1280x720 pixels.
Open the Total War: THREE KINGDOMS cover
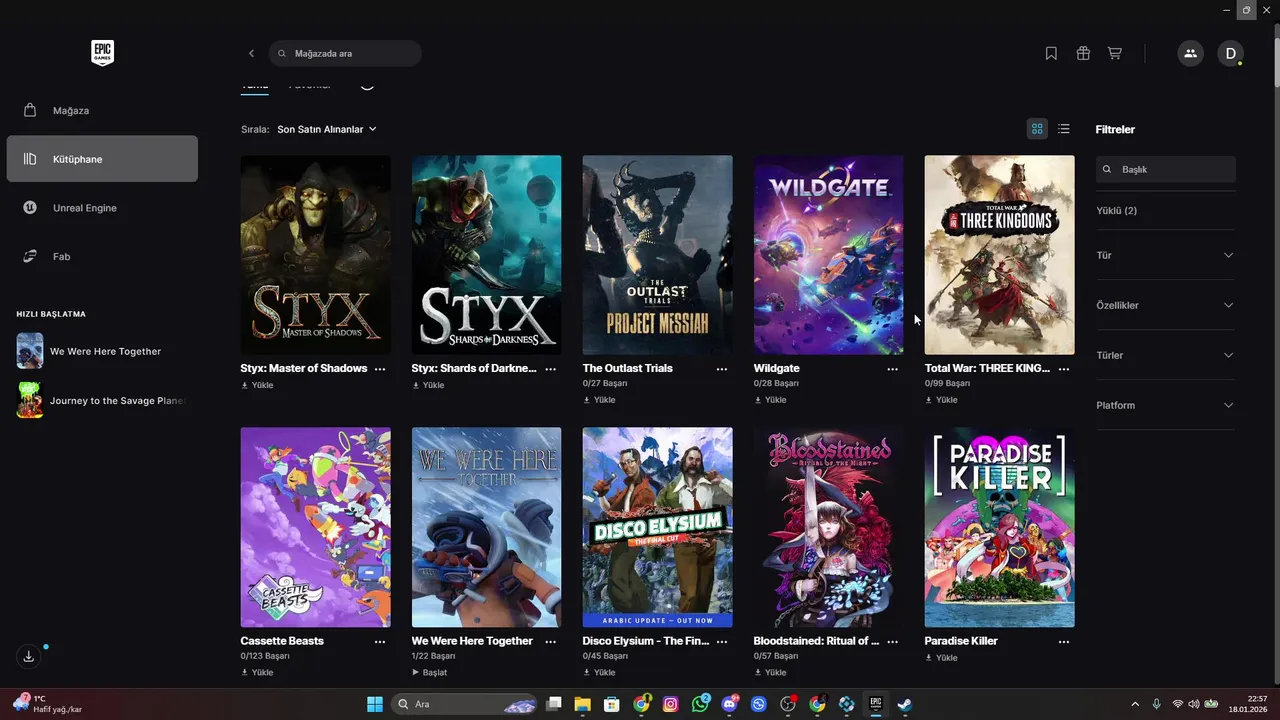pos(1000,255)
